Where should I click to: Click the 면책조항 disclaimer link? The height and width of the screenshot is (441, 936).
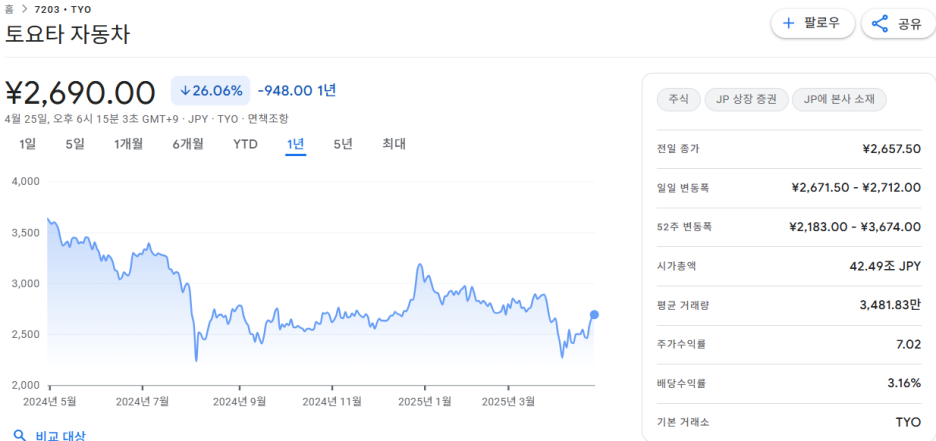[269, 118]
